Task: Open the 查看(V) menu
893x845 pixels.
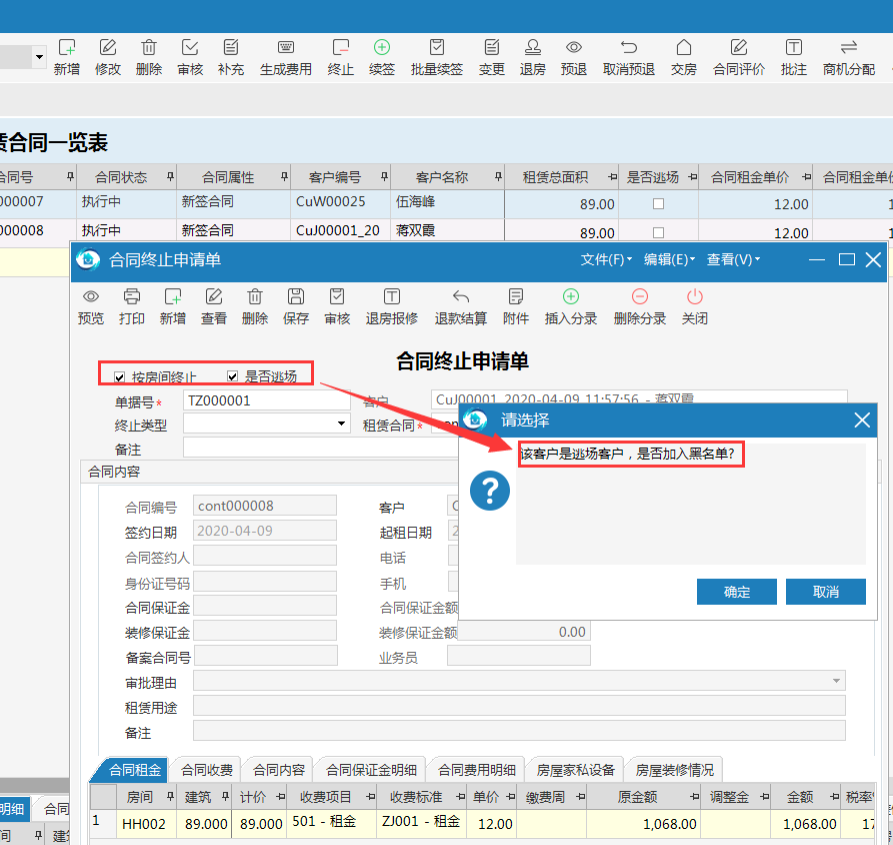Action: [733, 260]
